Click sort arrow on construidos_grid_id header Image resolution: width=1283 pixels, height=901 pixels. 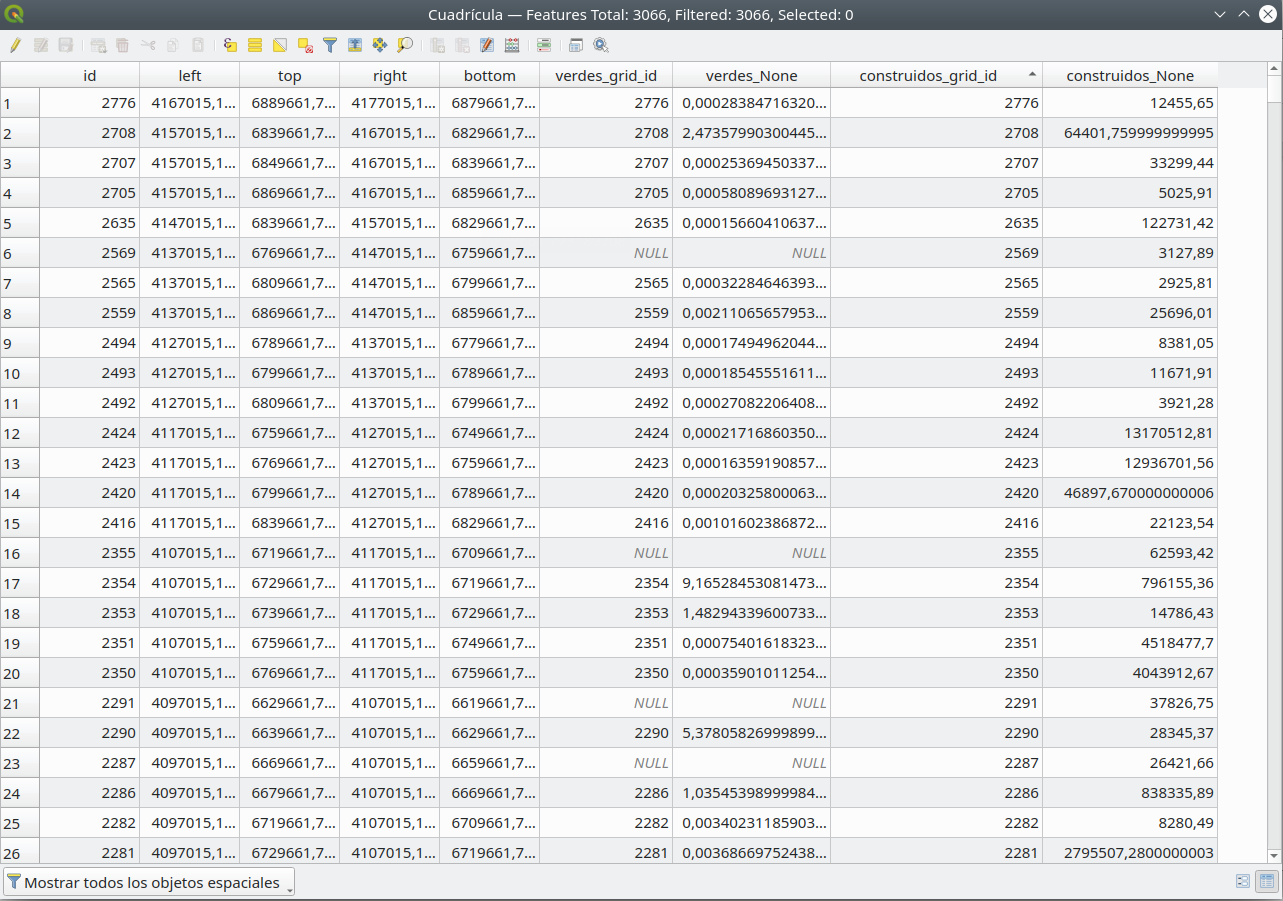[x=1032, y=75]
